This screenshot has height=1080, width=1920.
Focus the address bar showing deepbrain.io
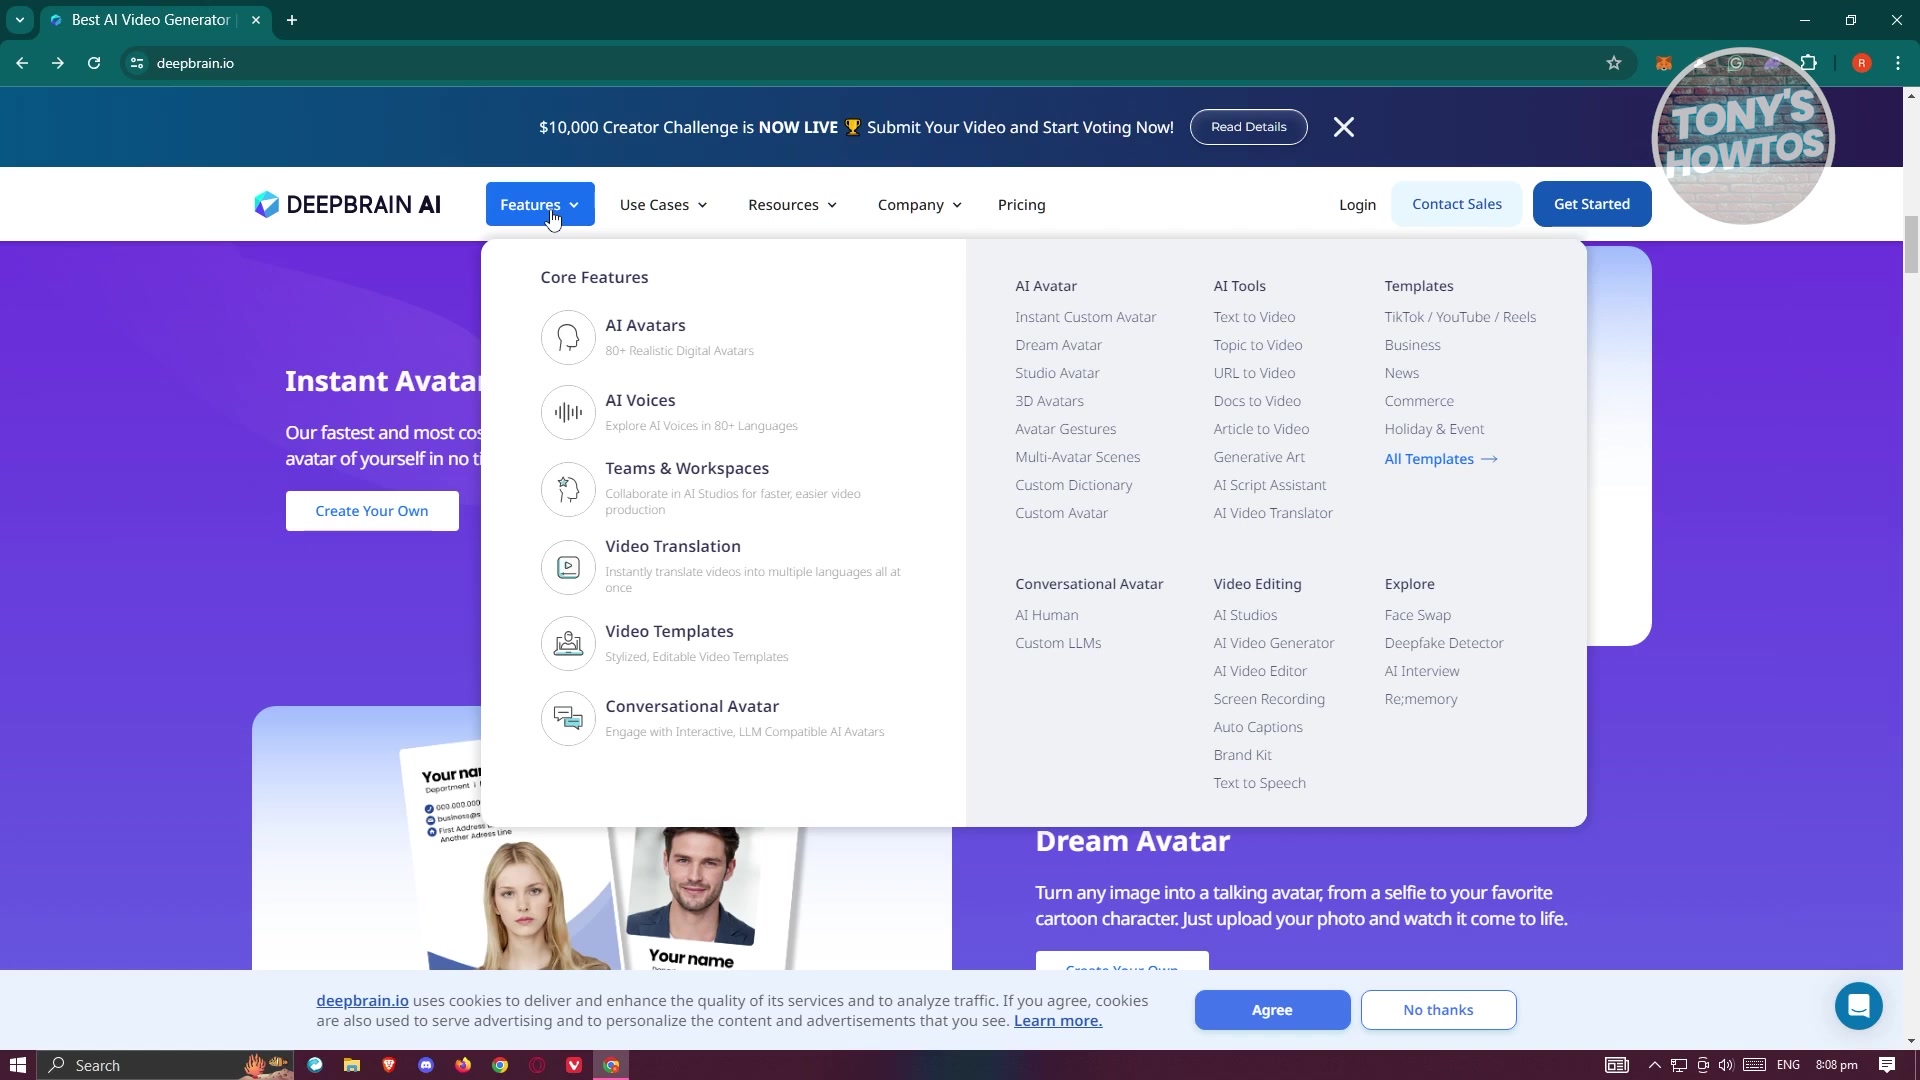pos(870,63)
